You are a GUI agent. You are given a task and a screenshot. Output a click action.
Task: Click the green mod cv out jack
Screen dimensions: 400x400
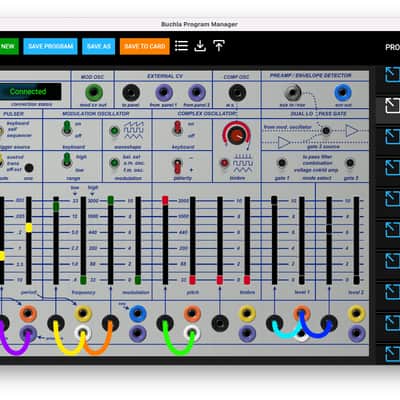pyautogui.click(x=94, y=92)
